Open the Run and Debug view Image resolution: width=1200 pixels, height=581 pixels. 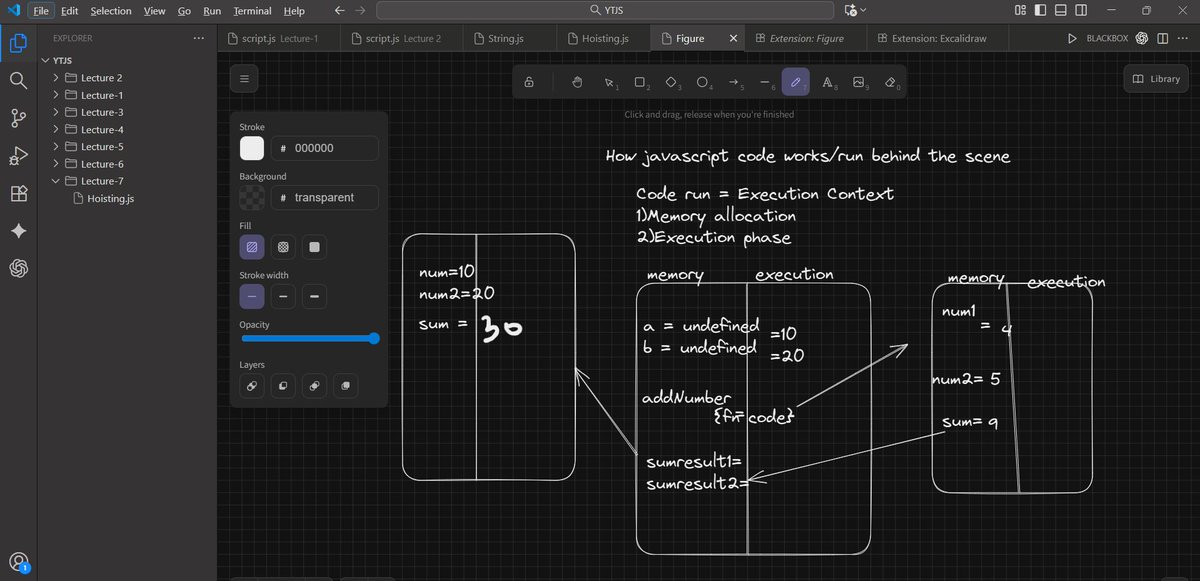[x=18, y=155]
